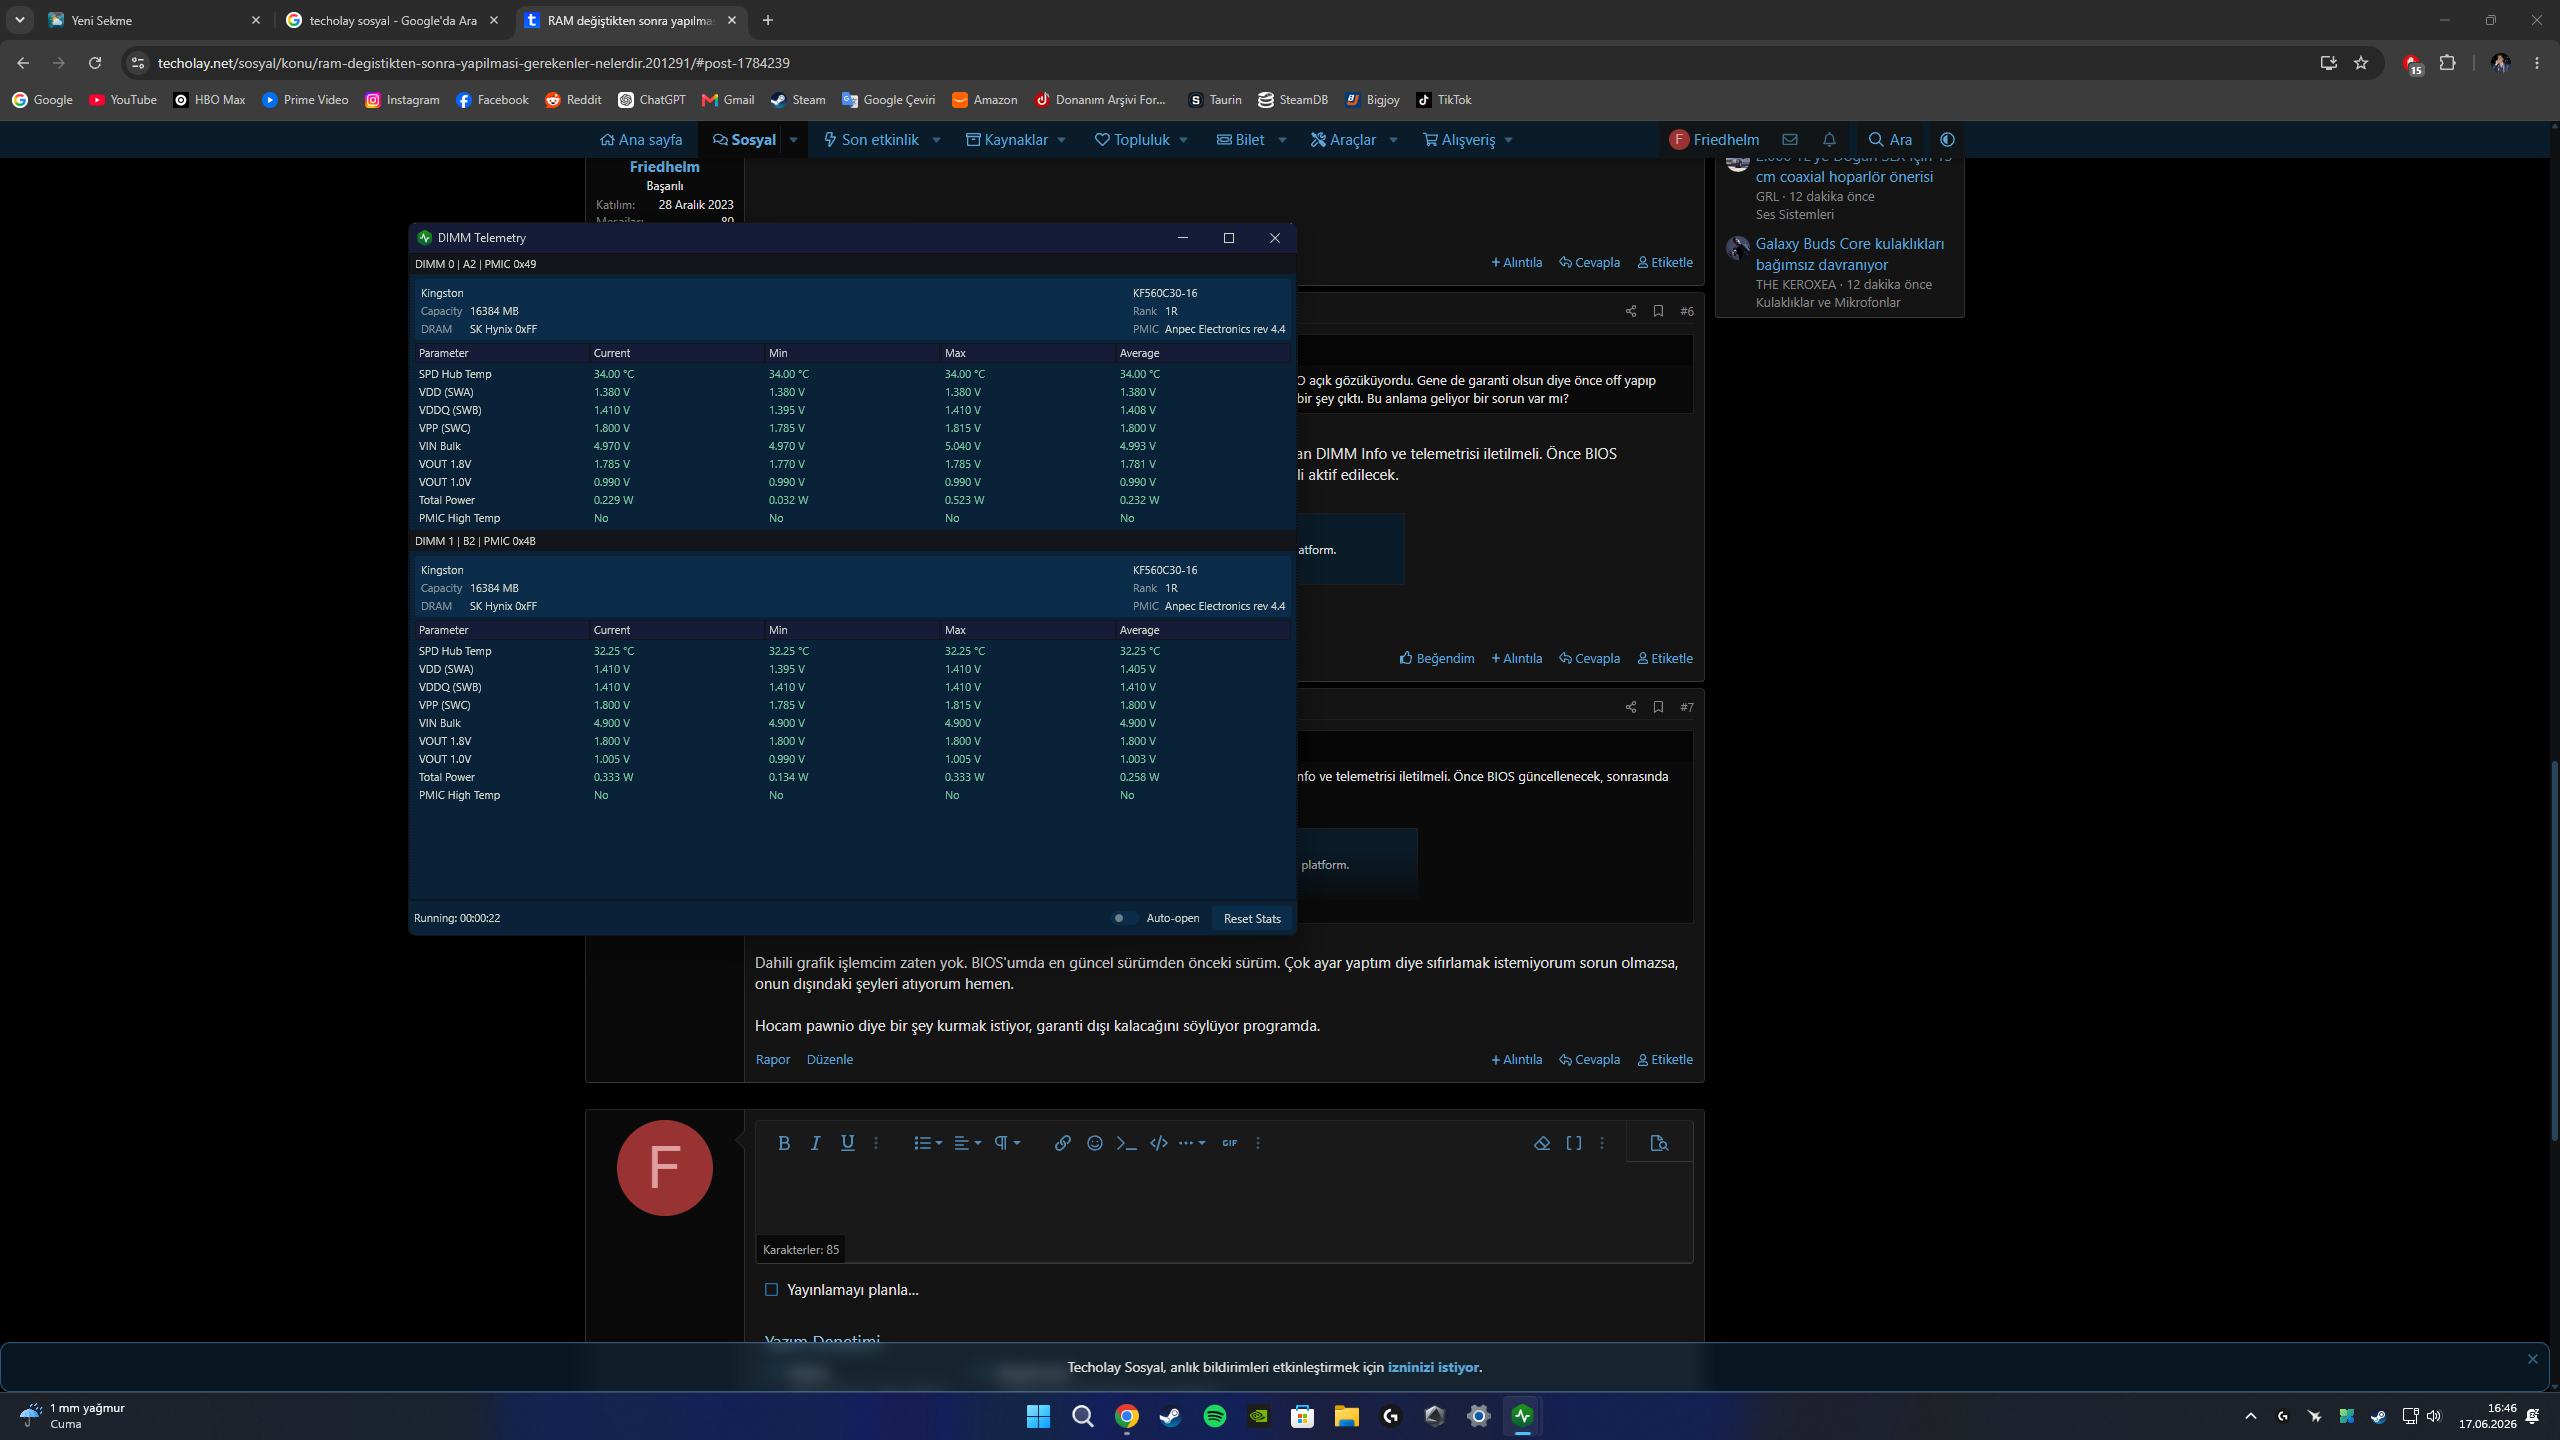Toggle the forum dark/light theme icon

coord(1947,140)
